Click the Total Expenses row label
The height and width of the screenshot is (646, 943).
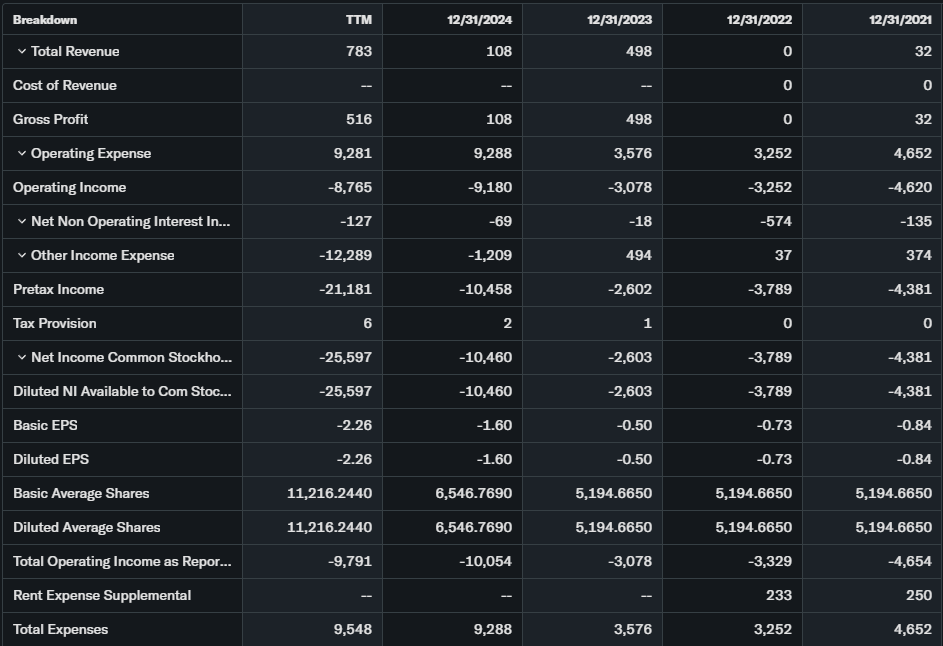(x=61, y=630)
